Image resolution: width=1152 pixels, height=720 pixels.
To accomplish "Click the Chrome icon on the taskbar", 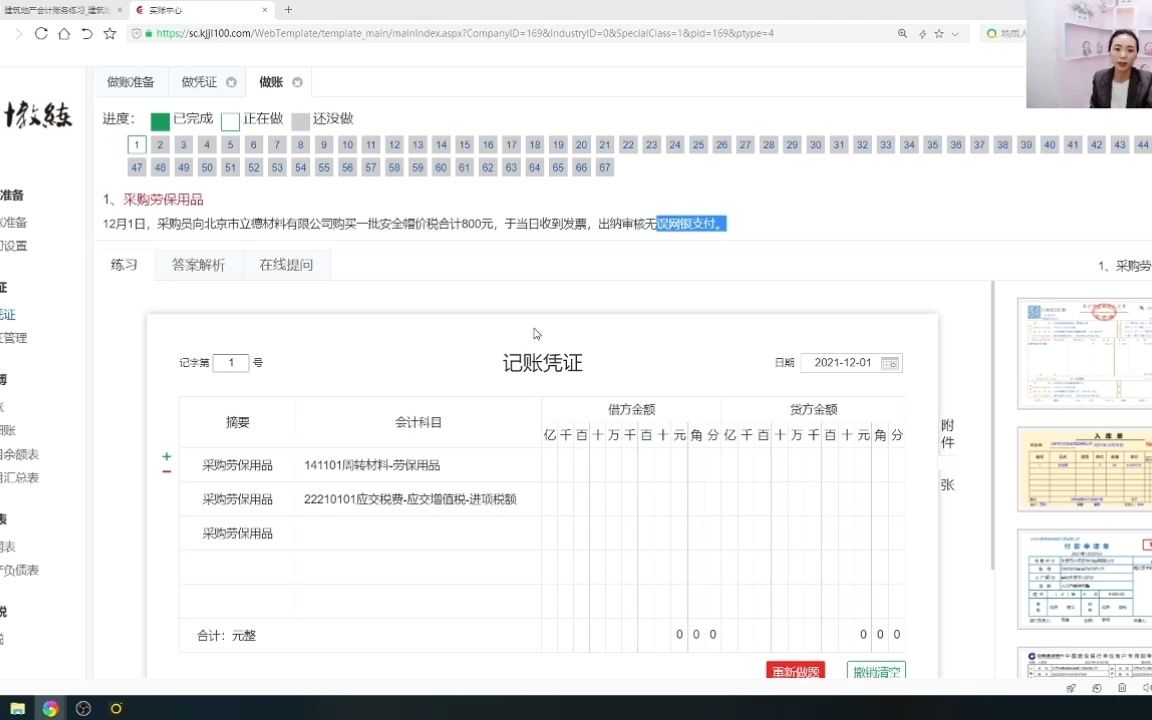I will (x=48, y=708).
